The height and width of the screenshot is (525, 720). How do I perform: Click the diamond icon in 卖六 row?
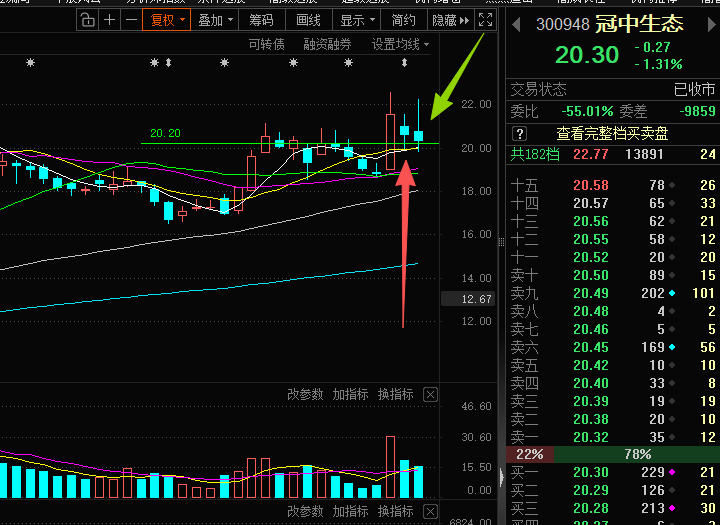(672, 347)
